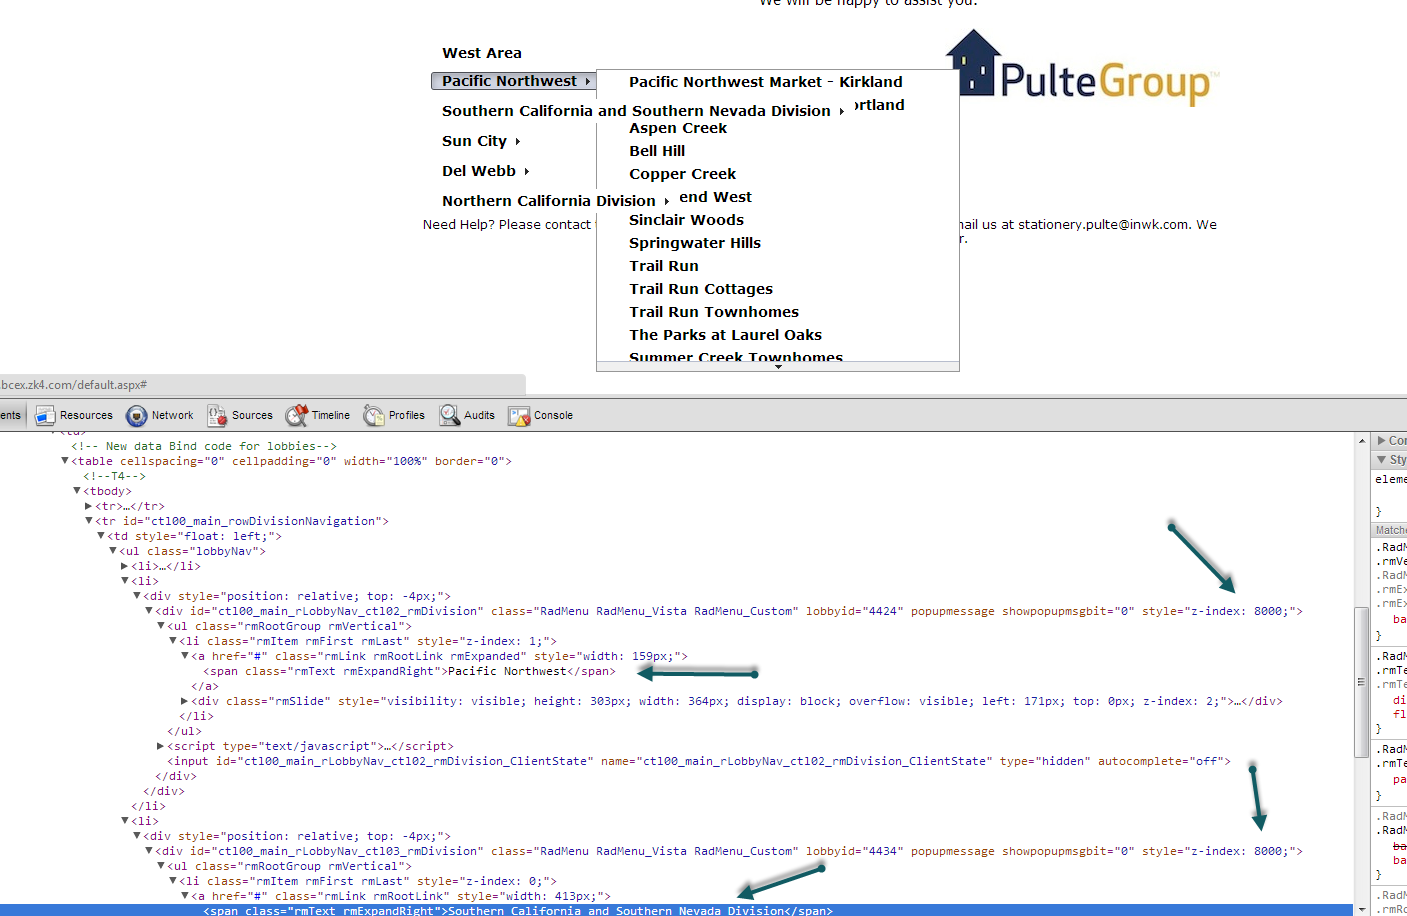
Task: Expand the collapsed tr node
Action: click(x=89, y=506)
